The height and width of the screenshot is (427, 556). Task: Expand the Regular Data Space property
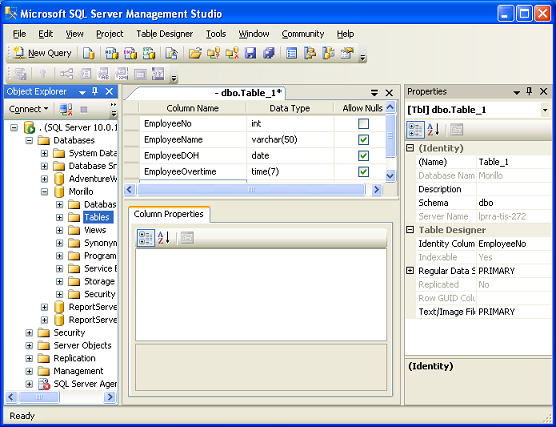(410, 271)
